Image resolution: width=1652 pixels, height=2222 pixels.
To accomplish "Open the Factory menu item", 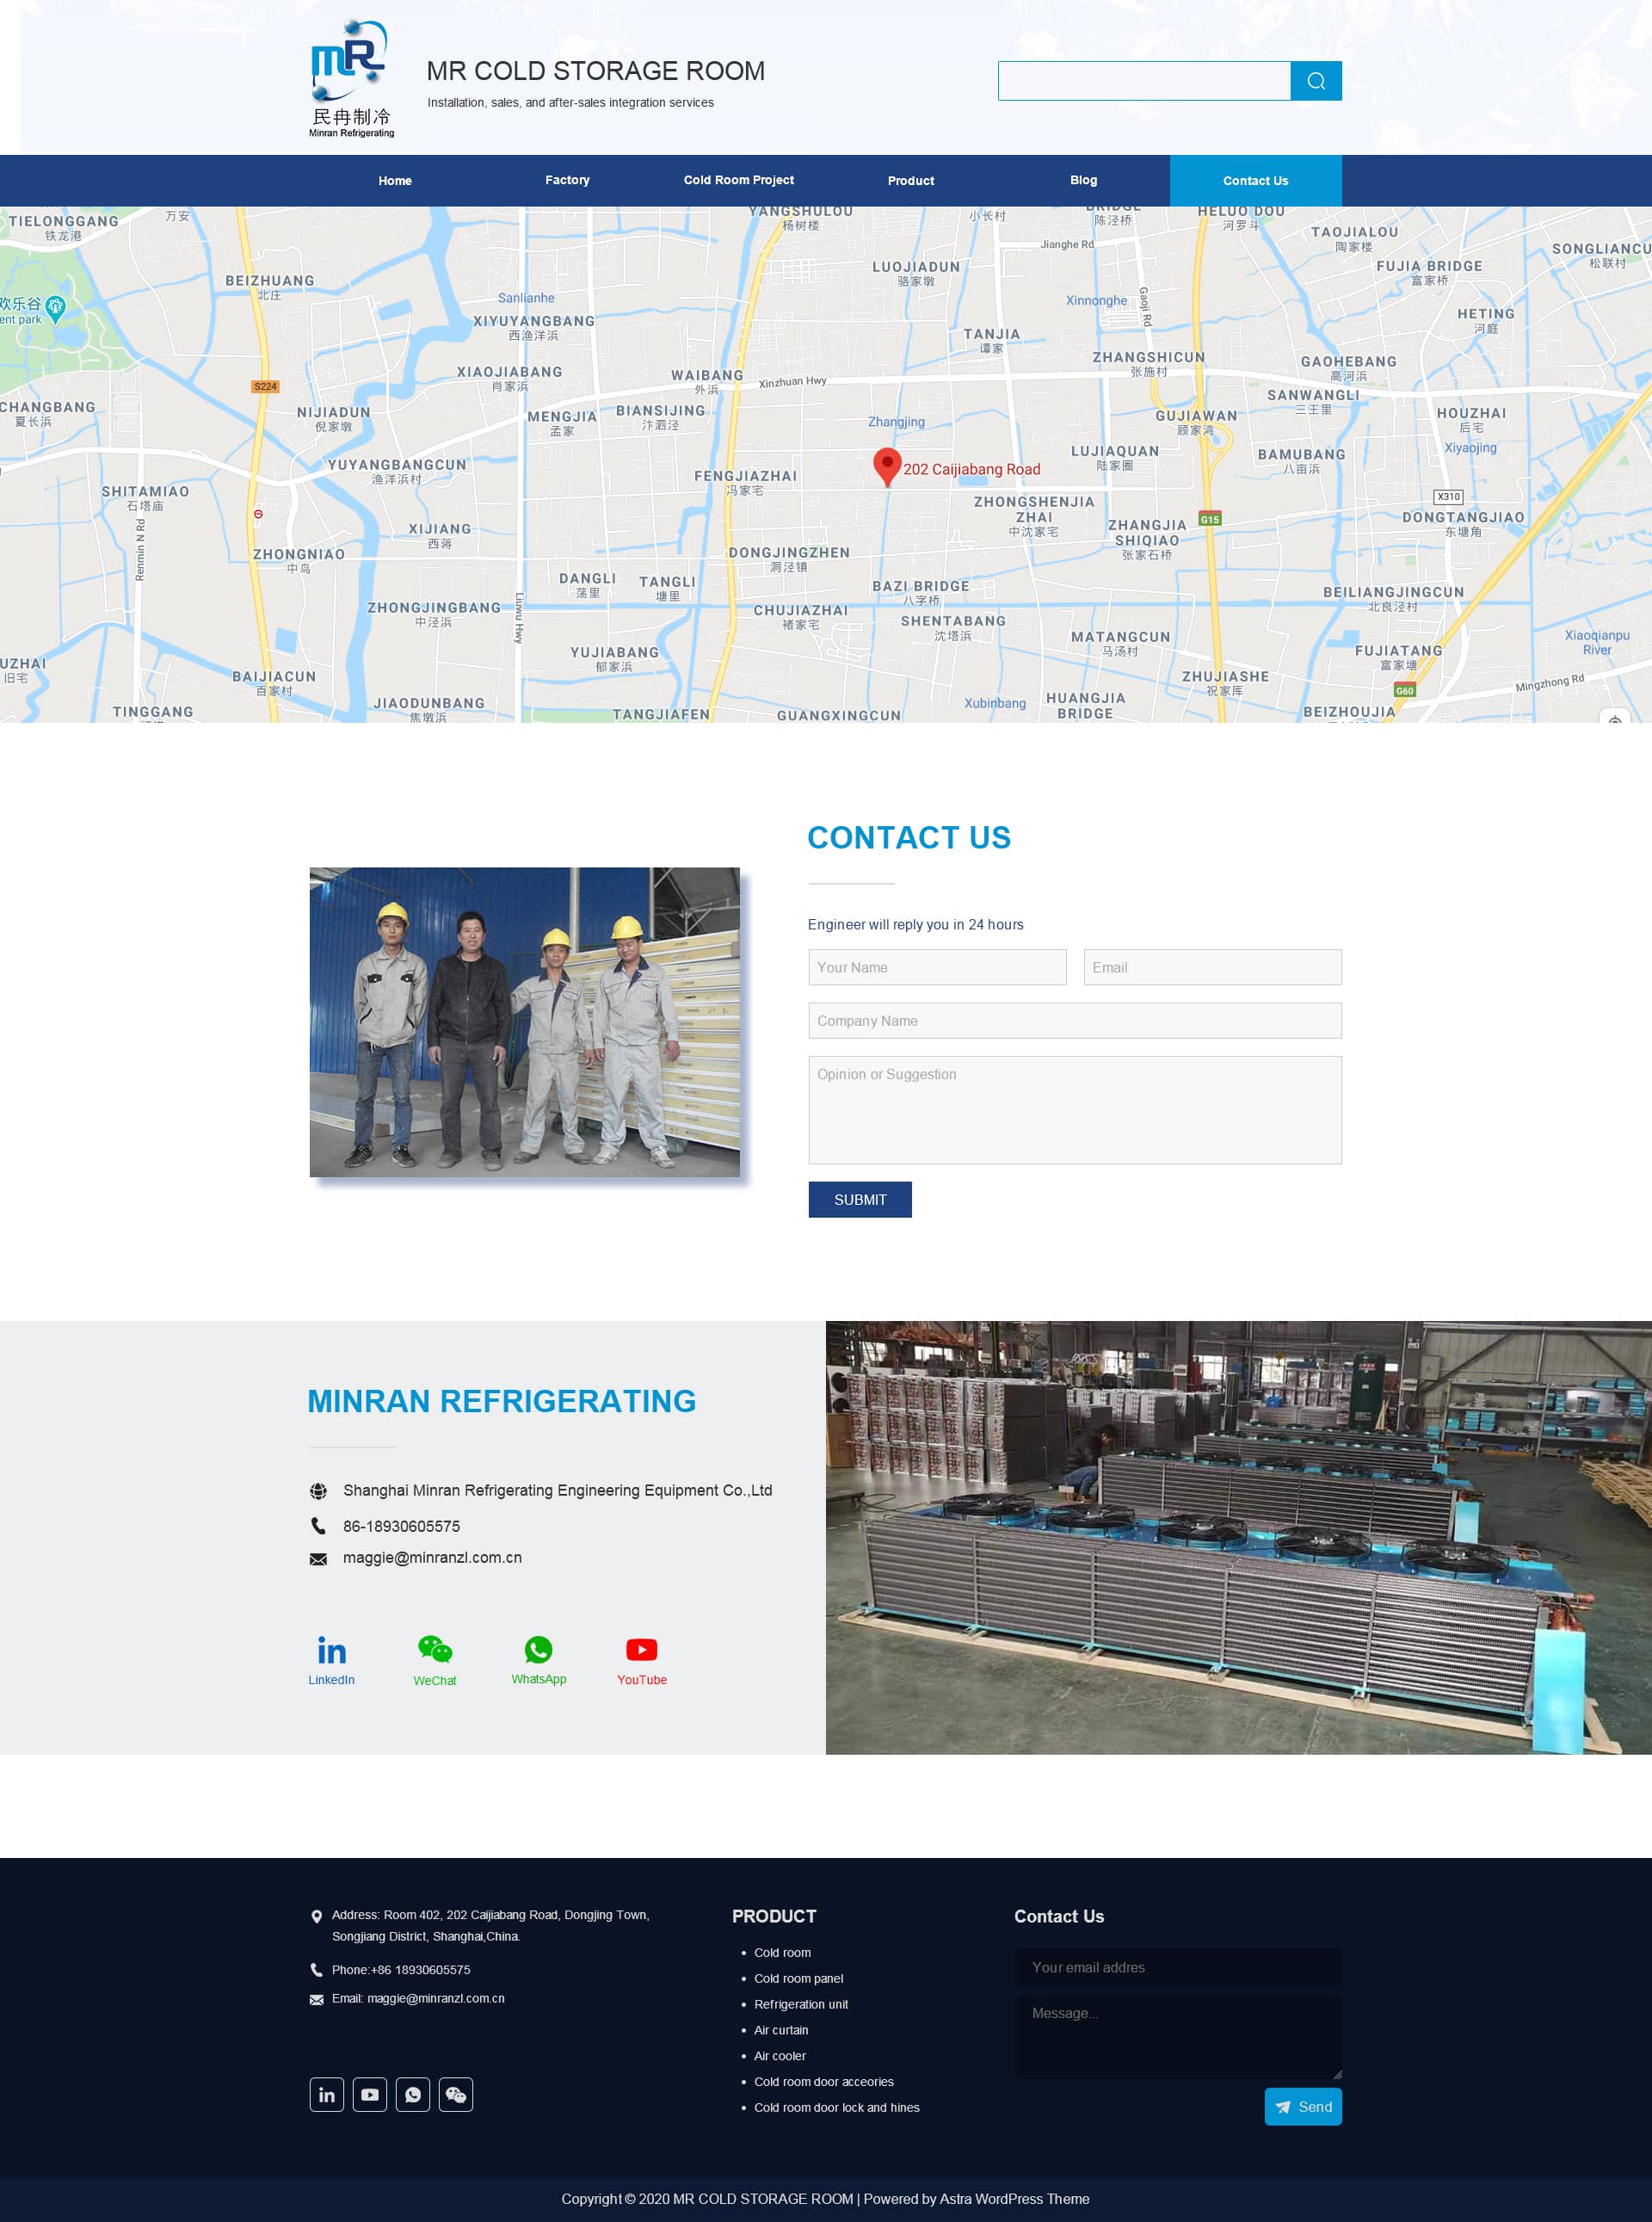I will pos(567,180).
